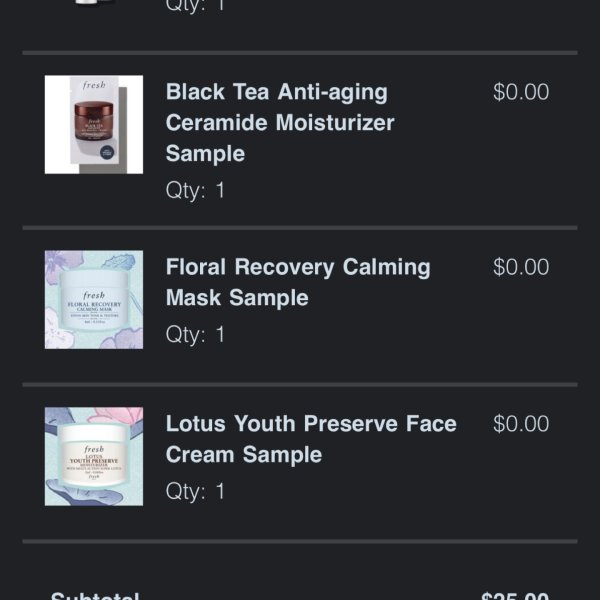Click the fresh logo on Black Tea box
The image size is (600, 600).
[94, 85]
